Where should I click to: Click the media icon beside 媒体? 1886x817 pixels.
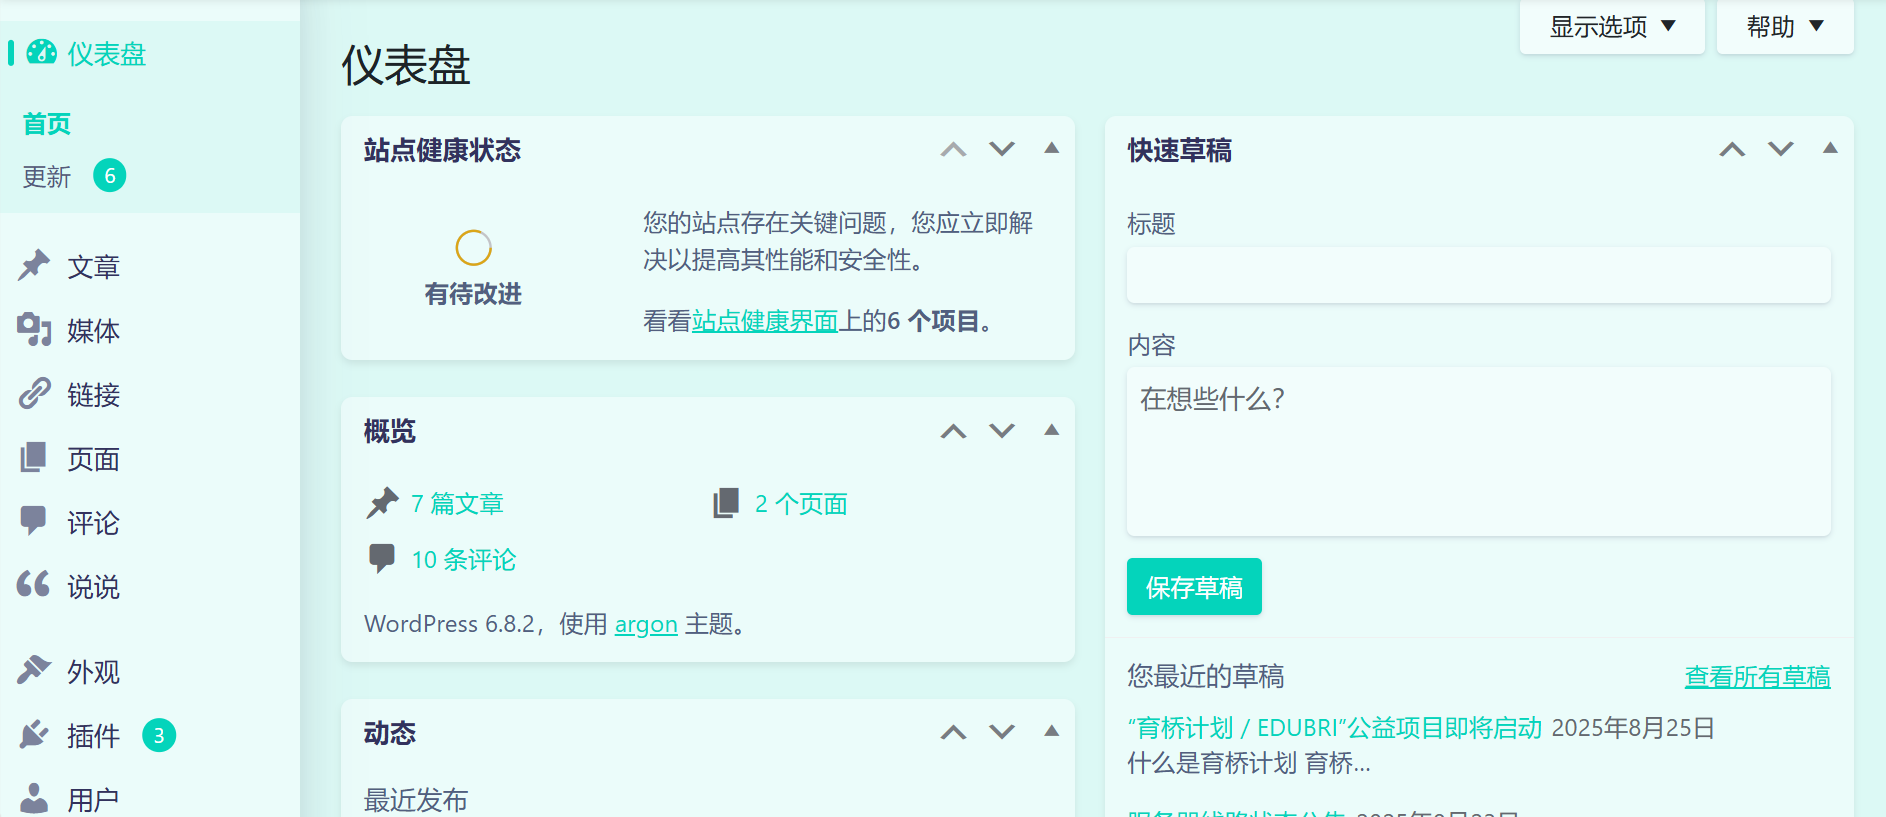pyautogui.click(x=34, y=329)
